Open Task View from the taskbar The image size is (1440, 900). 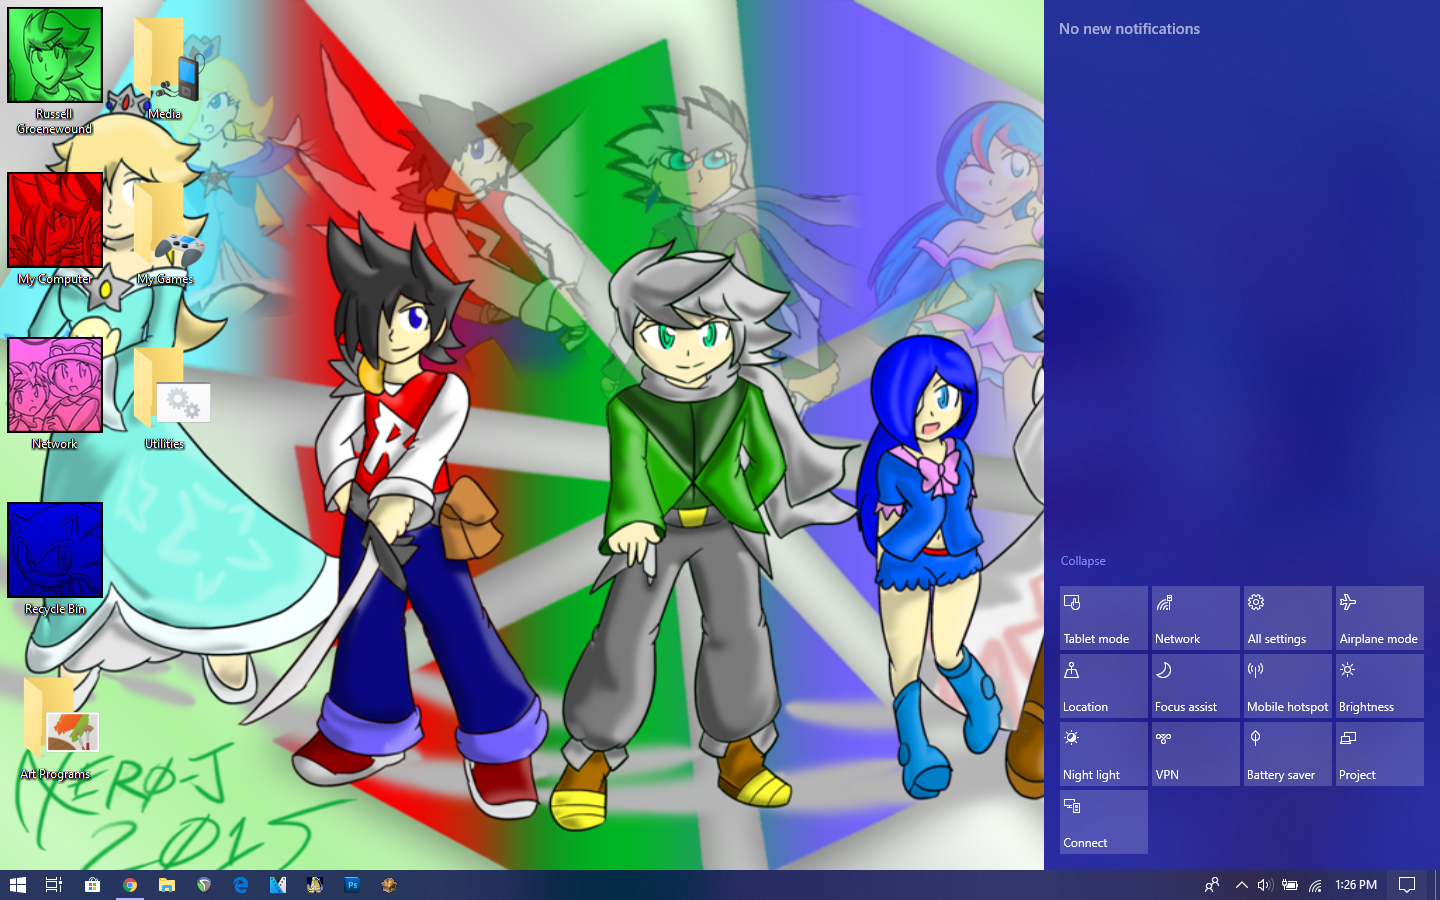click(x=53, y=885)
